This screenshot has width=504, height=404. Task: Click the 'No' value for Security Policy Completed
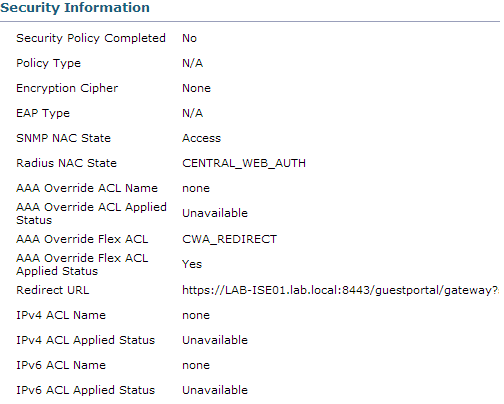pos(189,38)
